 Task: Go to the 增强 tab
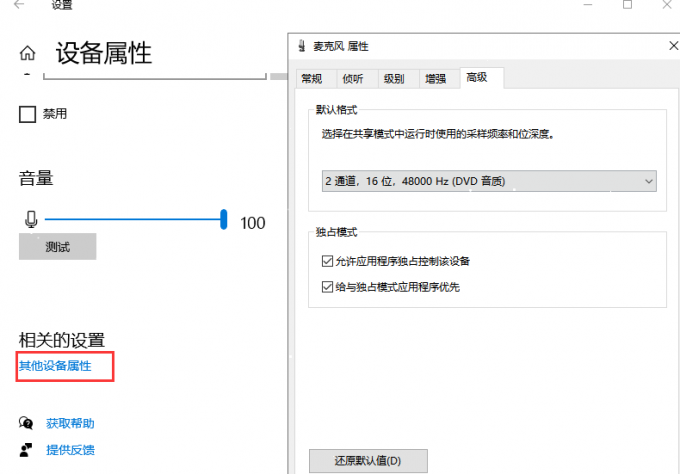435,79
